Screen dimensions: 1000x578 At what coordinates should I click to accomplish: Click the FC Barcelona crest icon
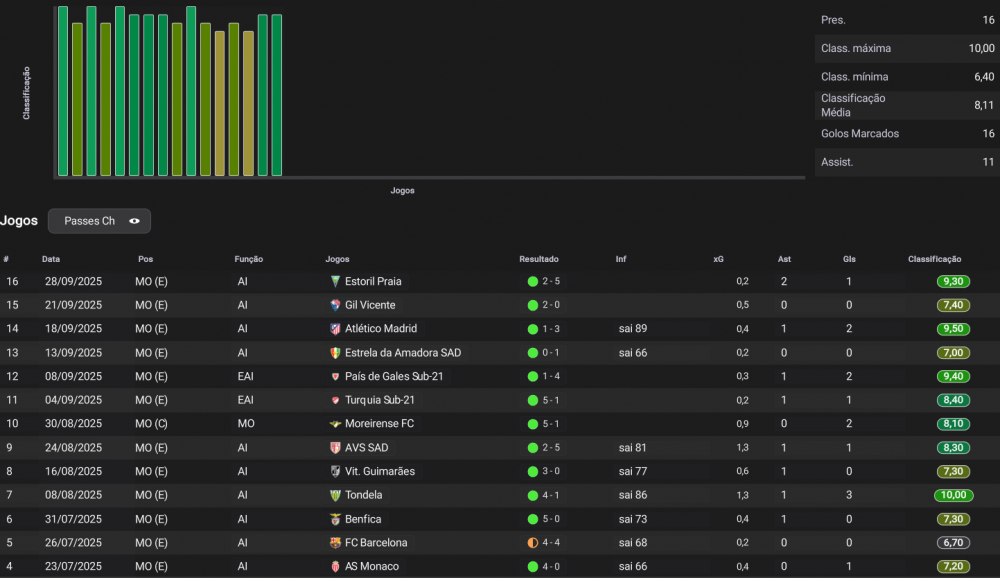click(335, 543)
